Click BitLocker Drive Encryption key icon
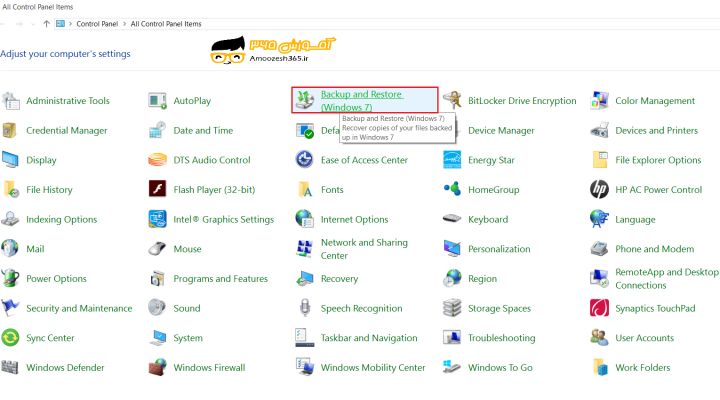720x400 pixels. coord(452,100)
